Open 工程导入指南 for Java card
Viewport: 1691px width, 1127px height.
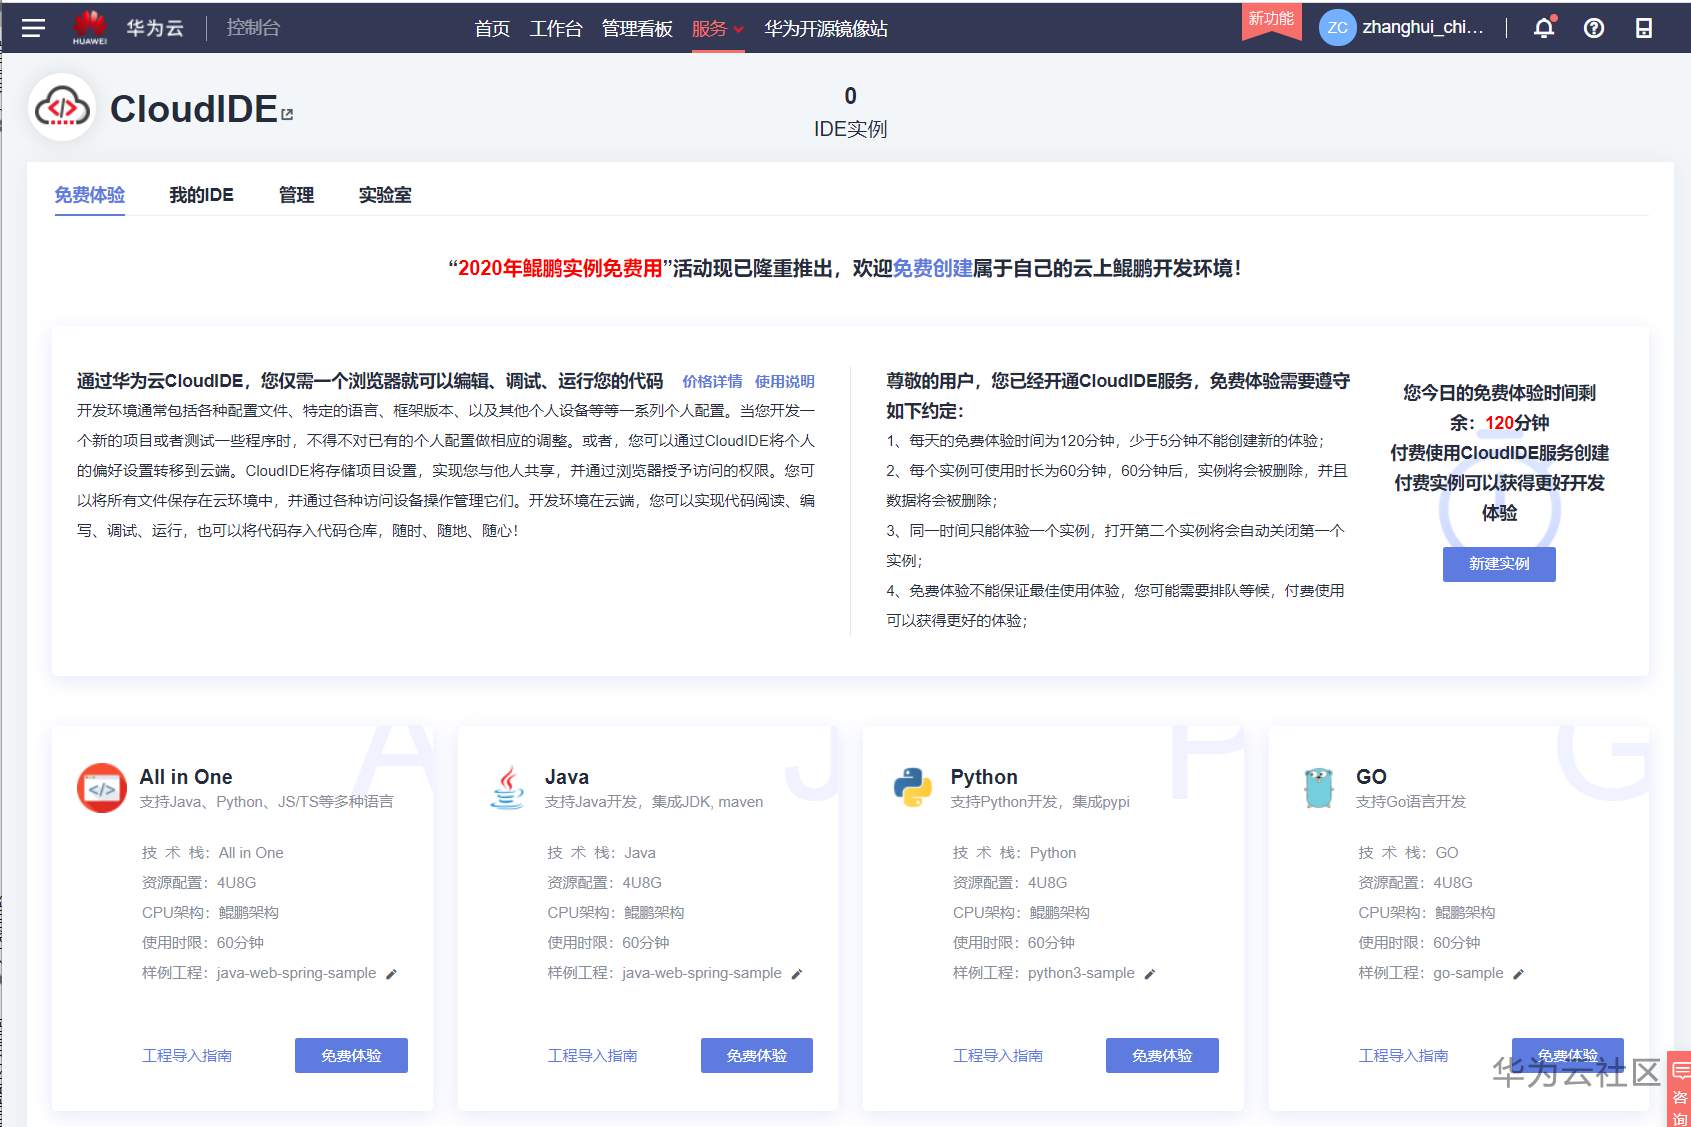tap(592, 1056)
